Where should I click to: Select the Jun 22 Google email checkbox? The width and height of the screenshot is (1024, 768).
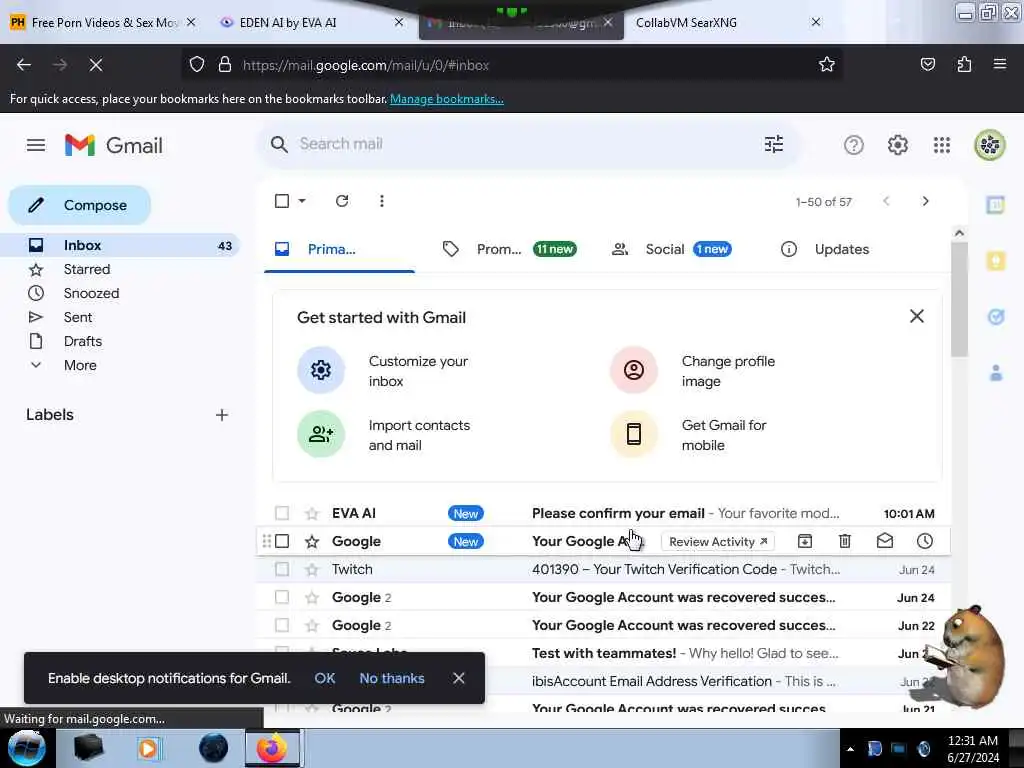(282, 626)
